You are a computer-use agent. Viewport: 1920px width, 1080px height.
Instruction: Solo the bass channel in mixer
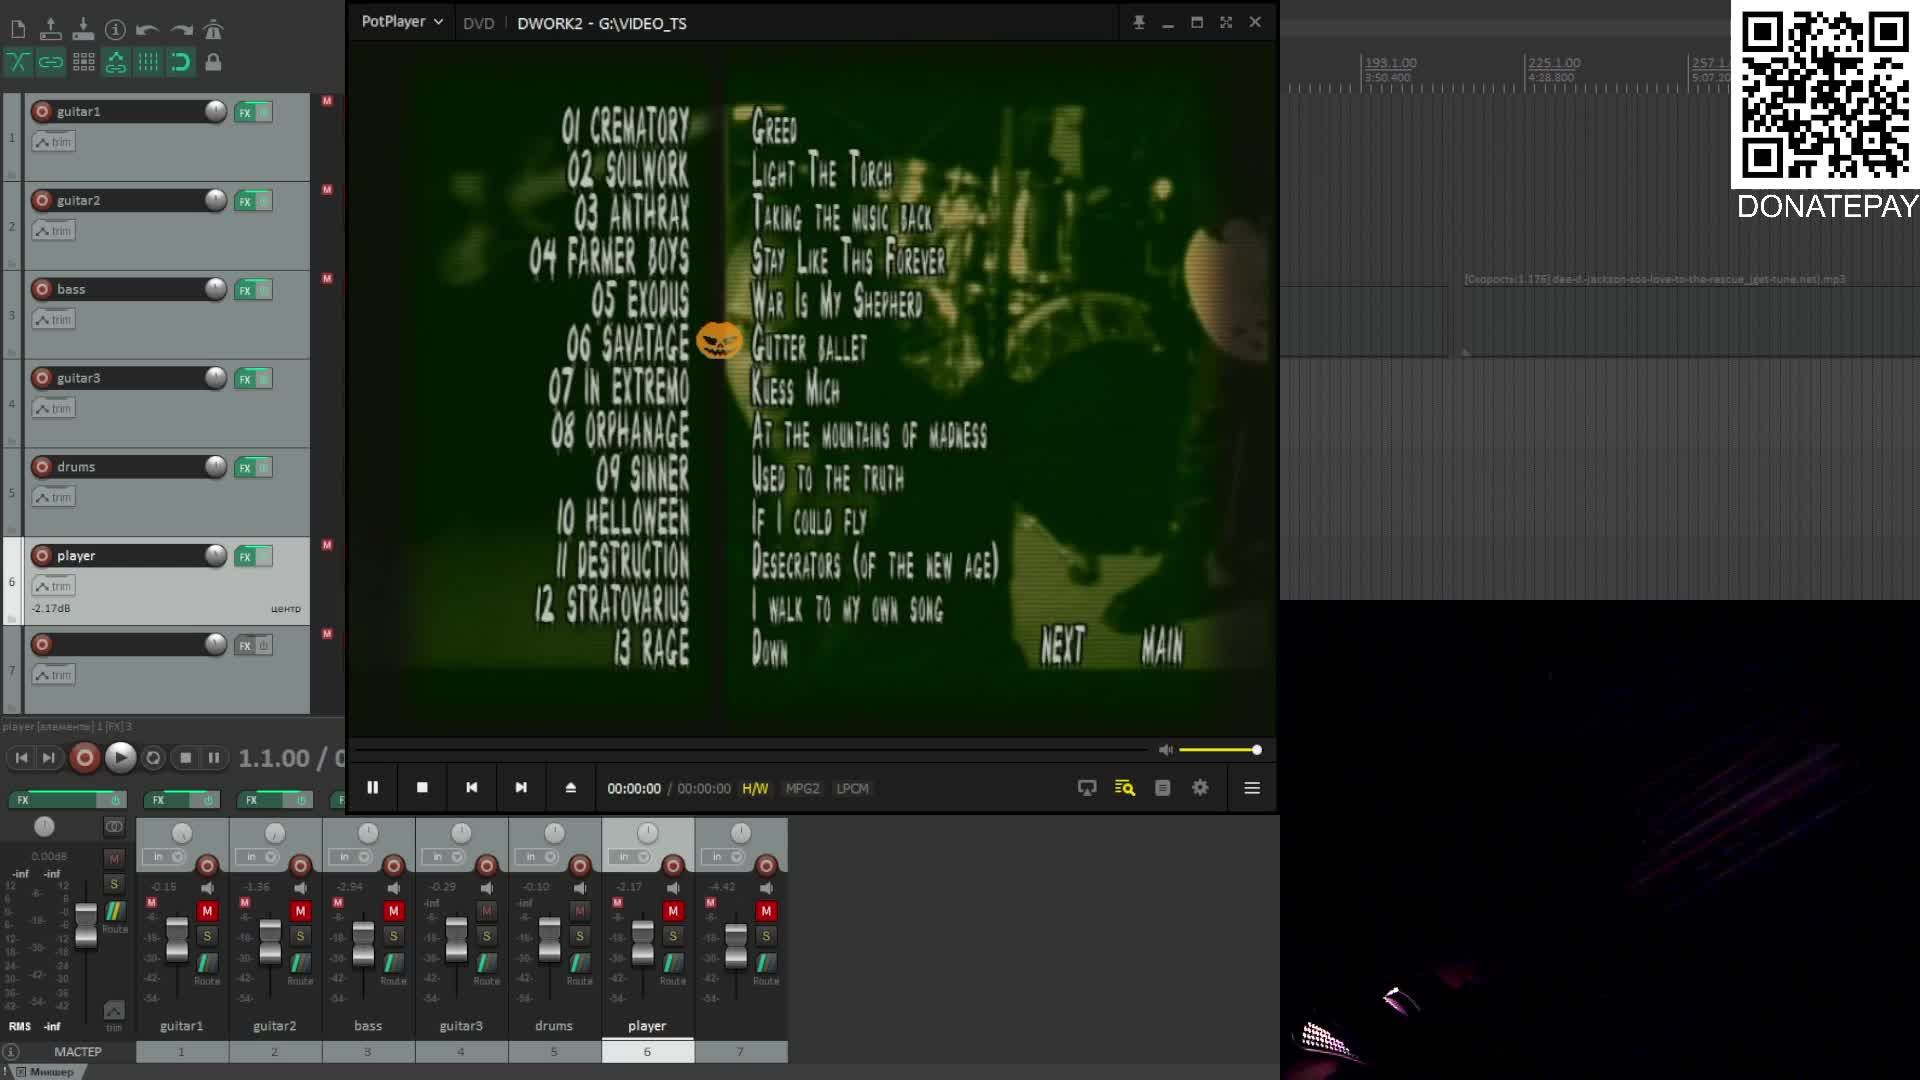(x=393, y=936)
